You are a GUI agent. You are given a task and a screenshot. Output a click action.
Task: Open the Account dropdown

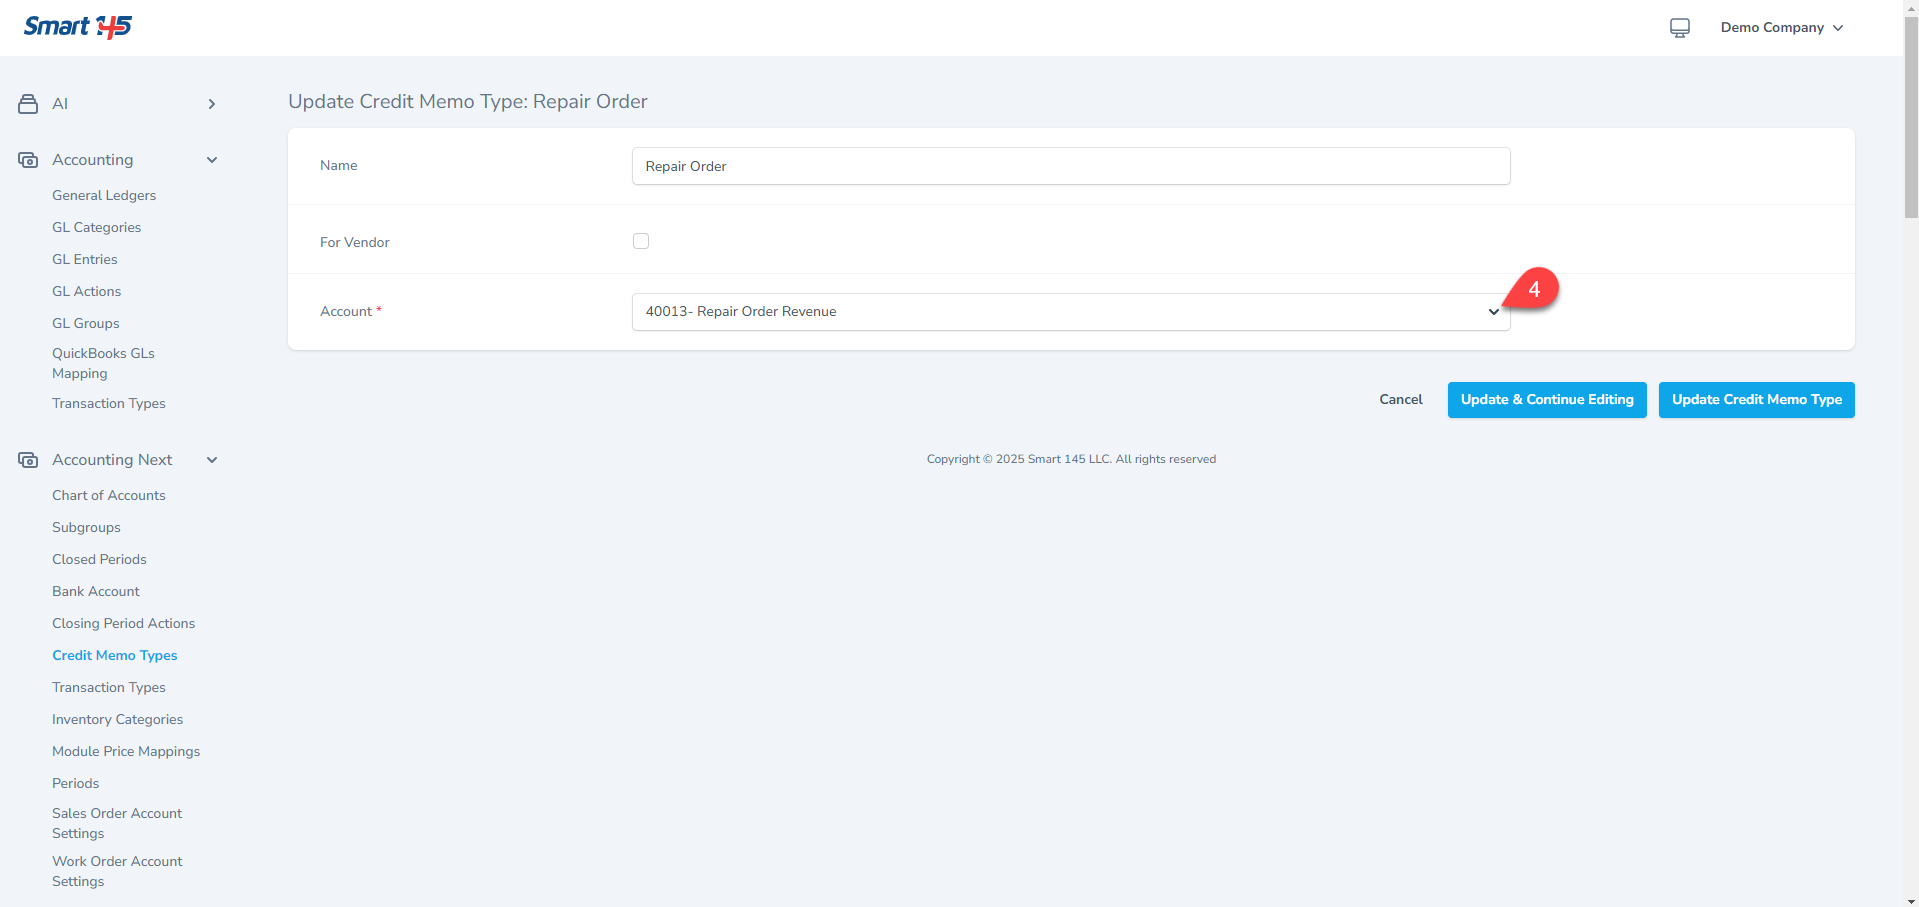pos(1070,312)
